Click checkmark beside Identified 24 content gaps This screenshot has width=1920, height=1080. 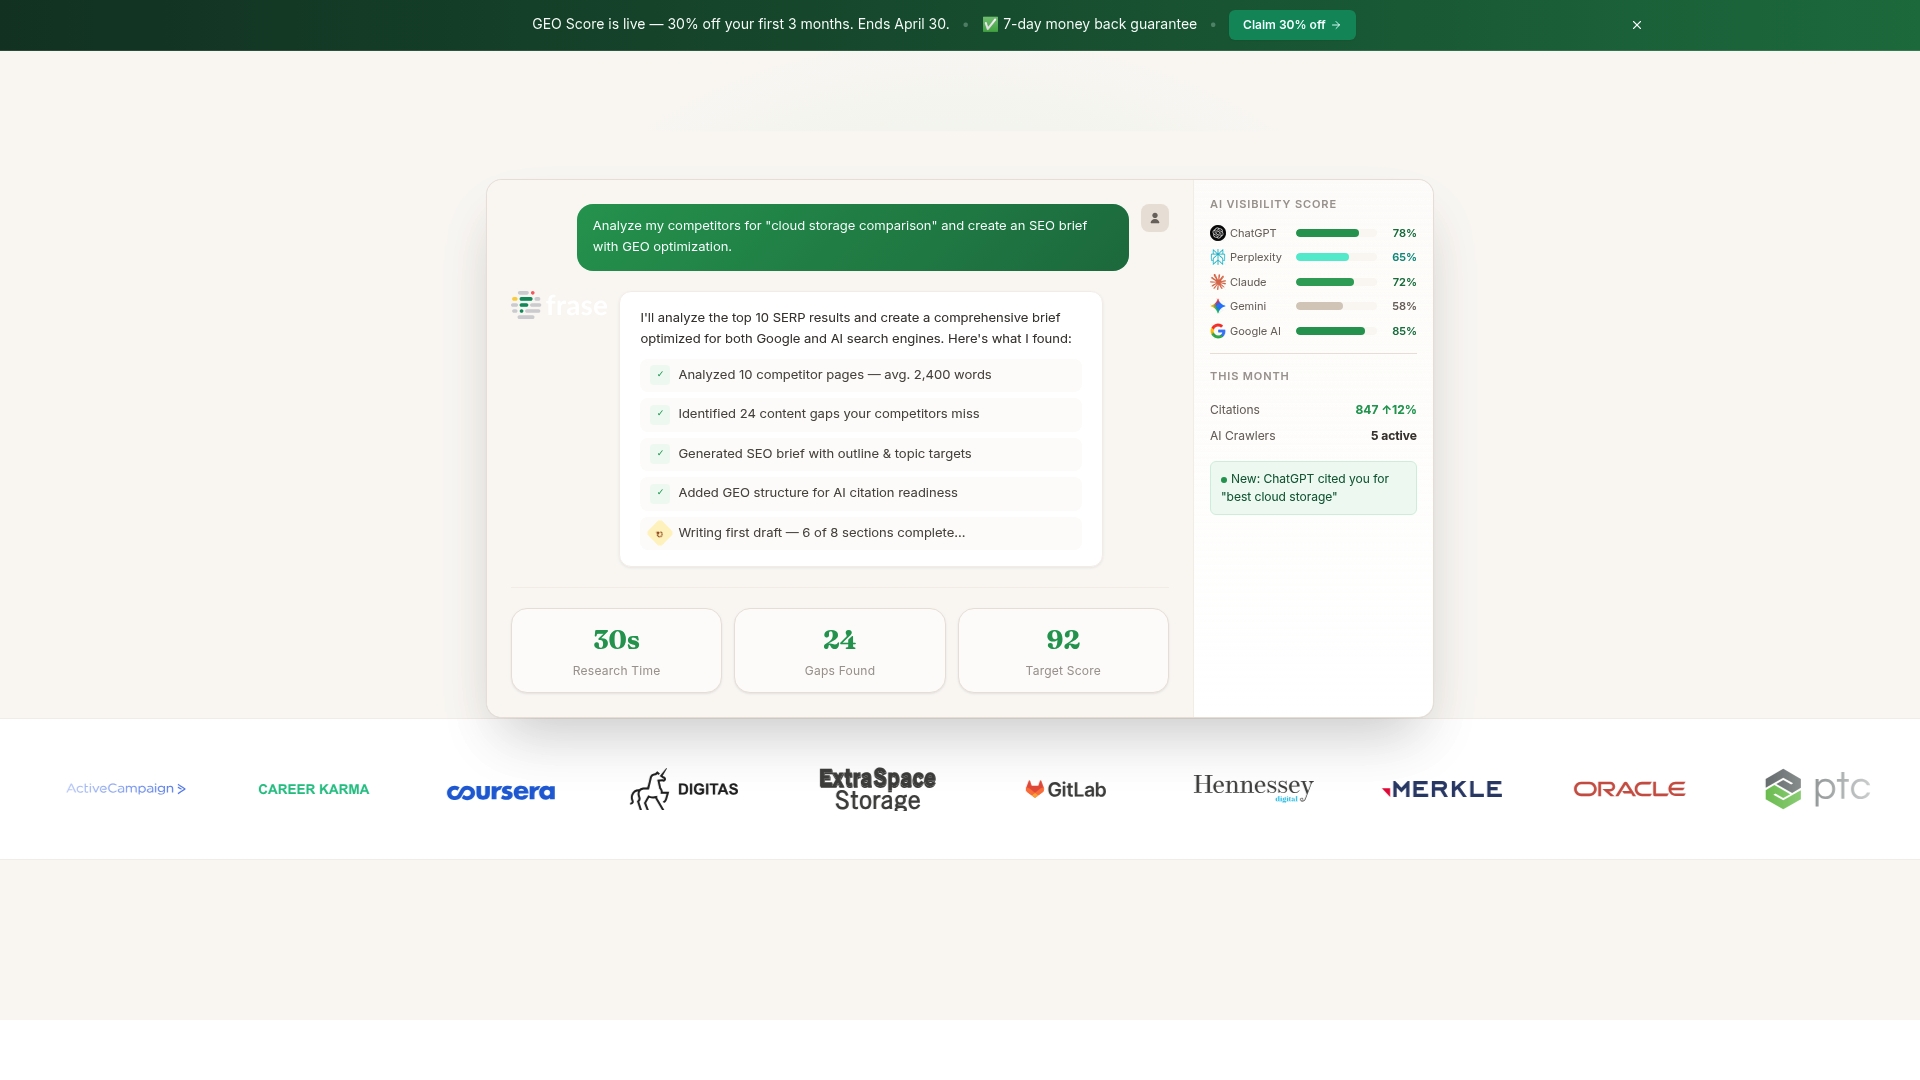[660, 414]
